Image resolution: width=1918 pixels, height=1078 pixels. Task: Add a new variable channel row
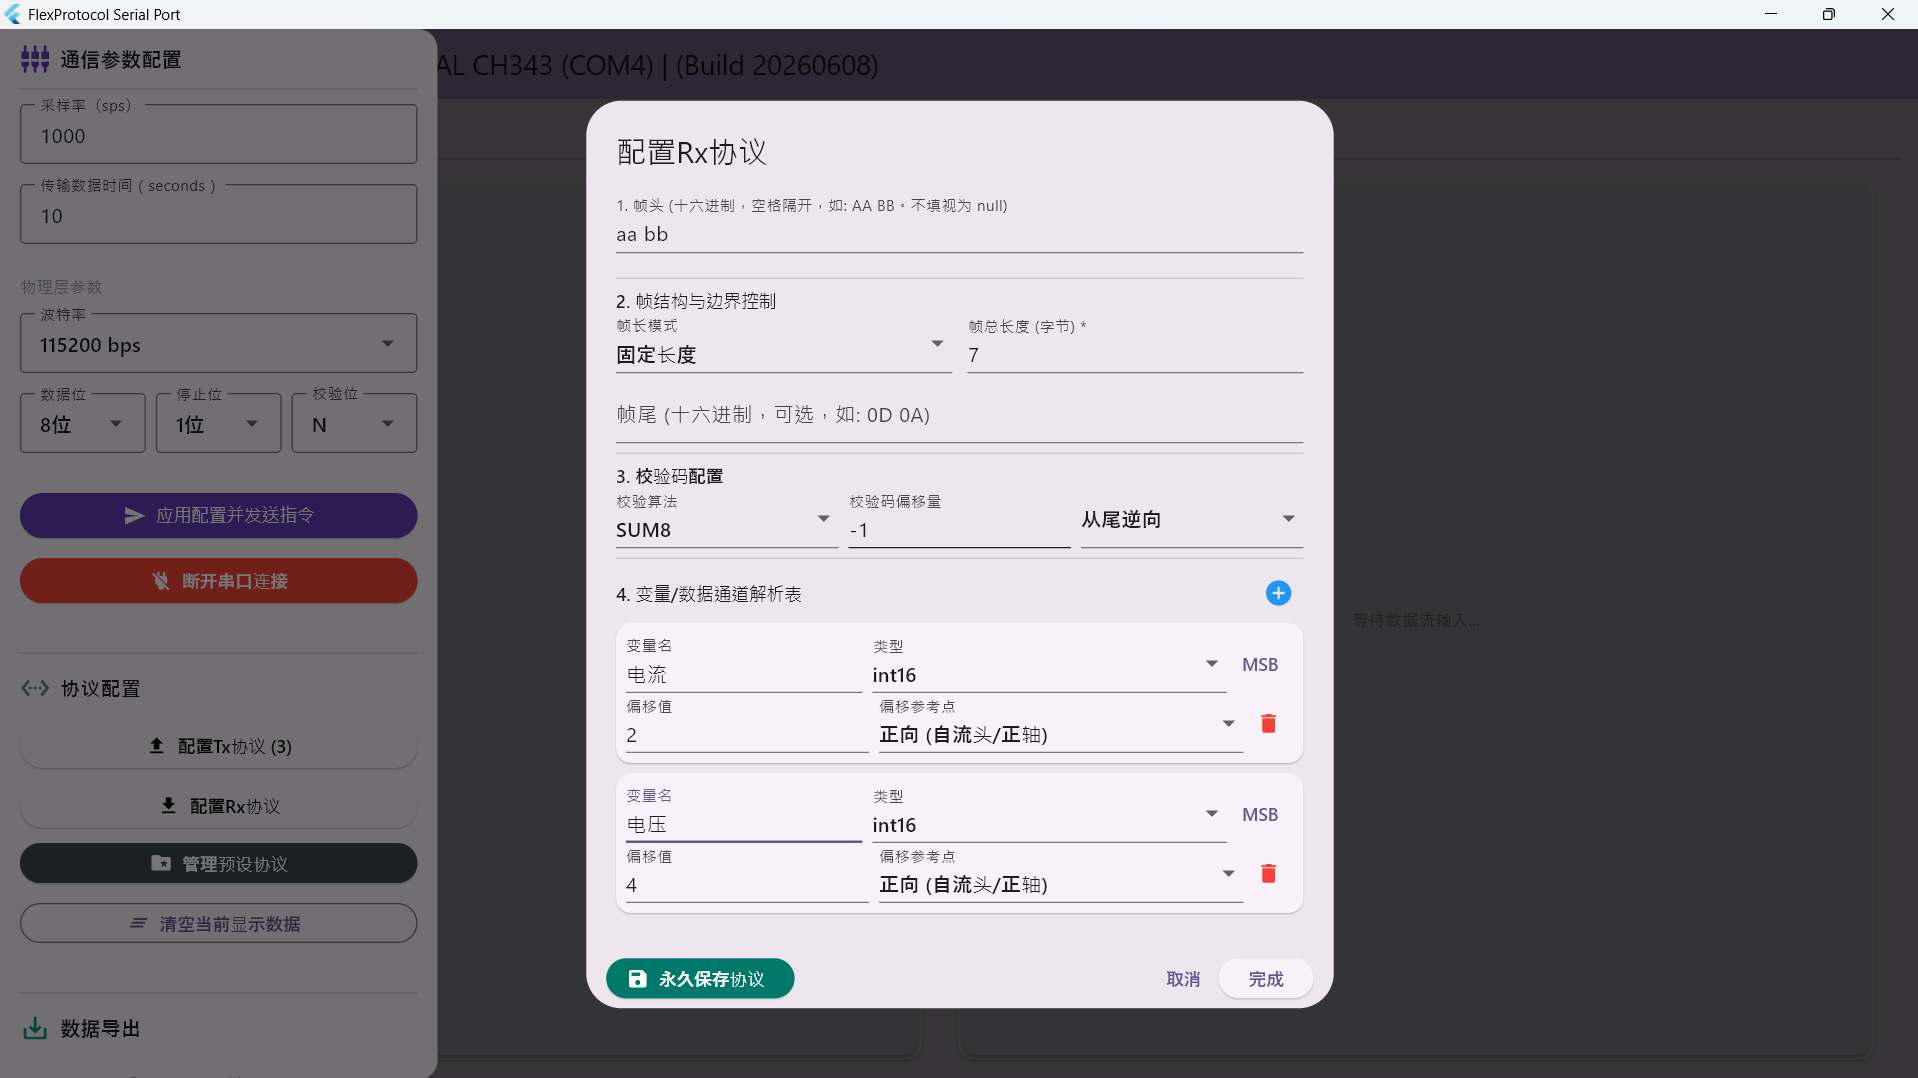click(1278, 593)
